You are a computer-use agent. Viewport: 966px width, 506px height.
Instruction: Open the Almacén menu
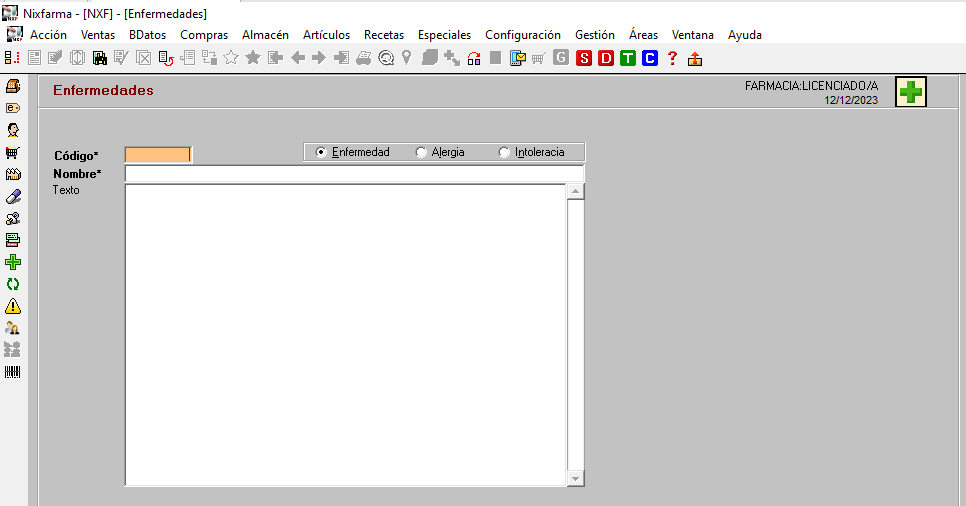(x=265, y=35)
